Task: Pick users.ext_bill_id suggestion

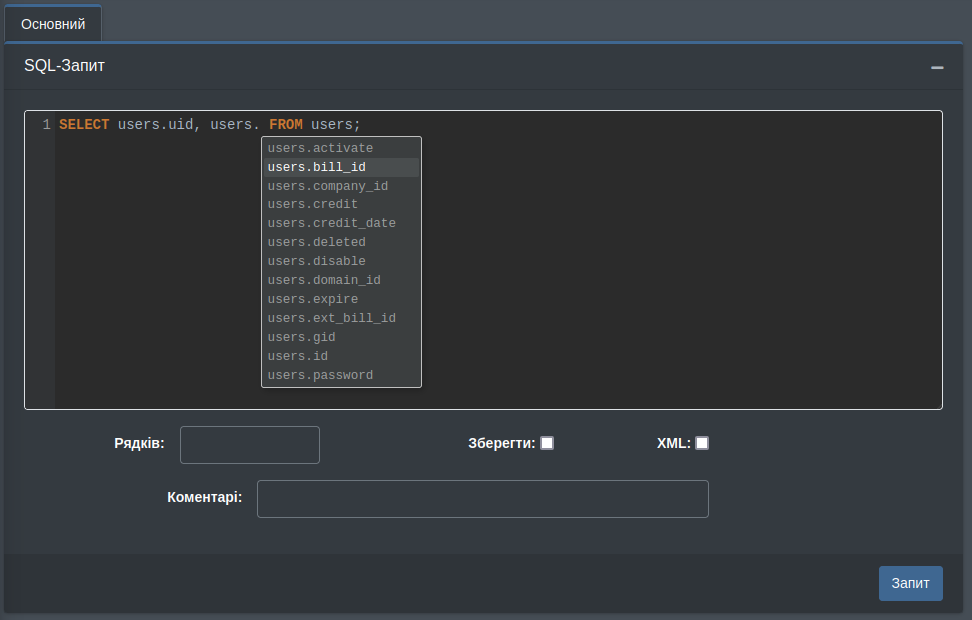Action: [332, 318]
